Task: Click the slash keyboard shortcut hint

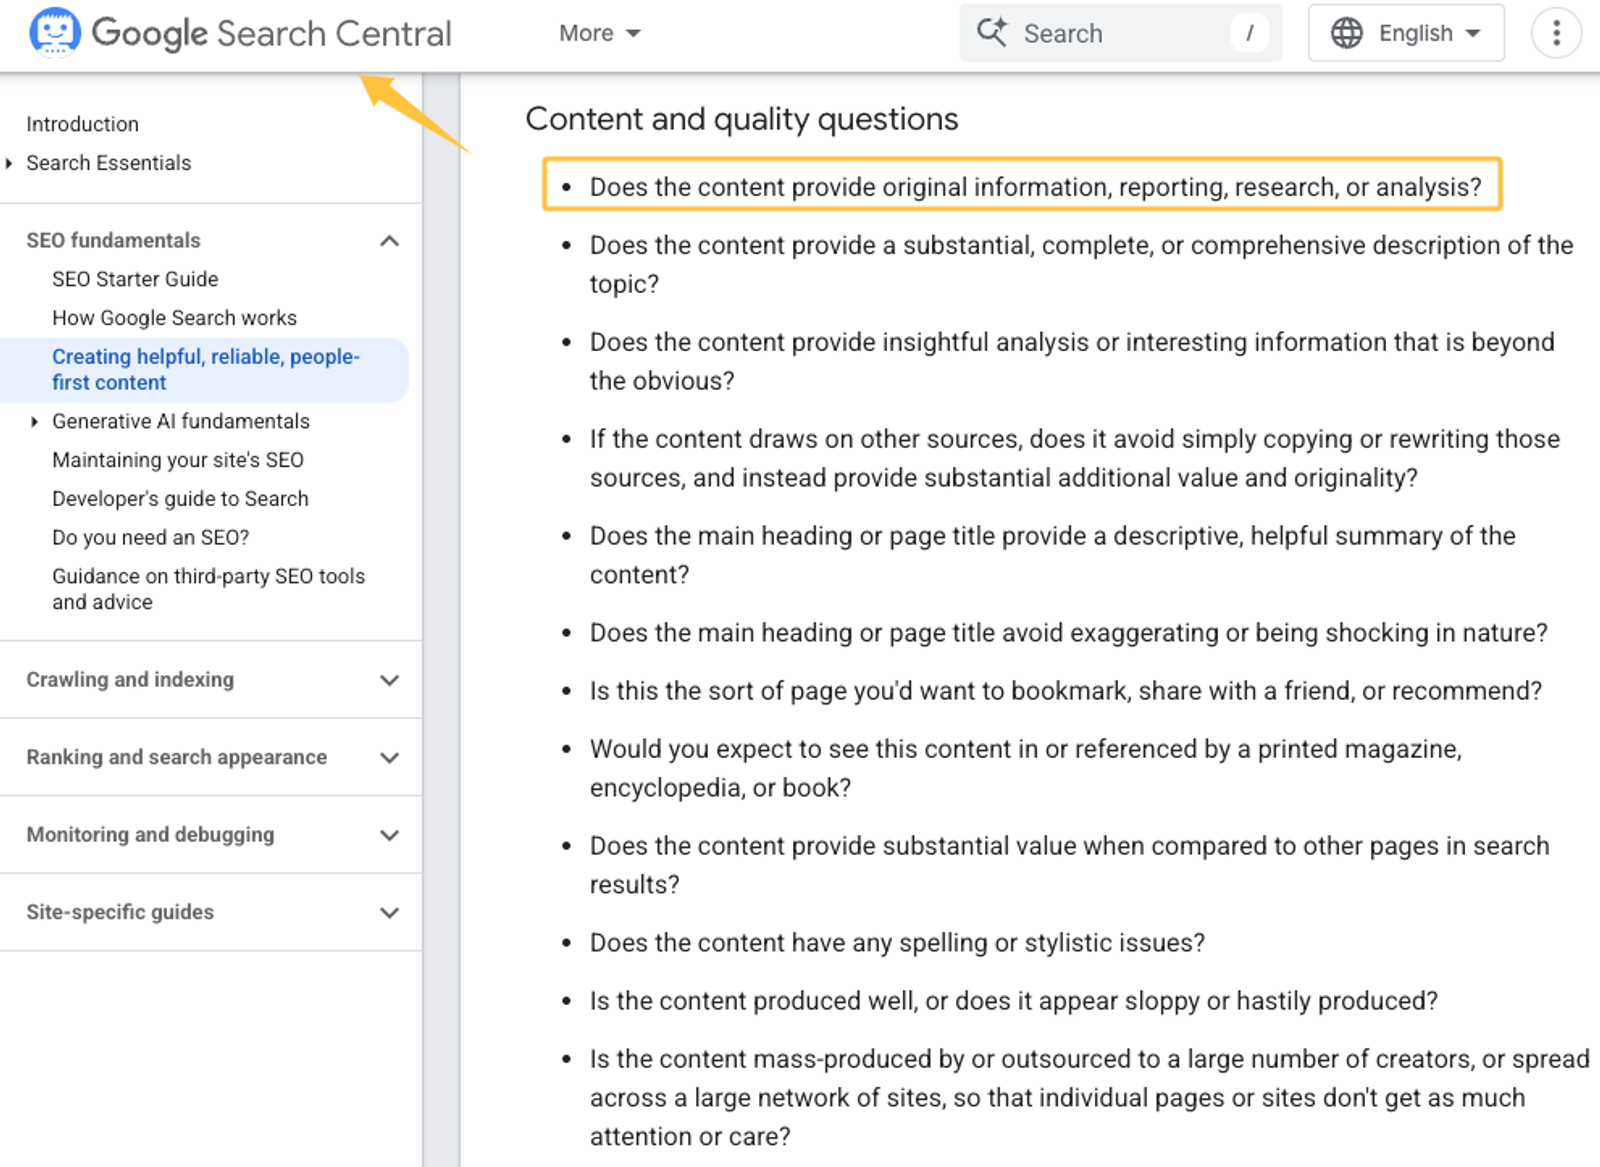Action: [1249, 33]
